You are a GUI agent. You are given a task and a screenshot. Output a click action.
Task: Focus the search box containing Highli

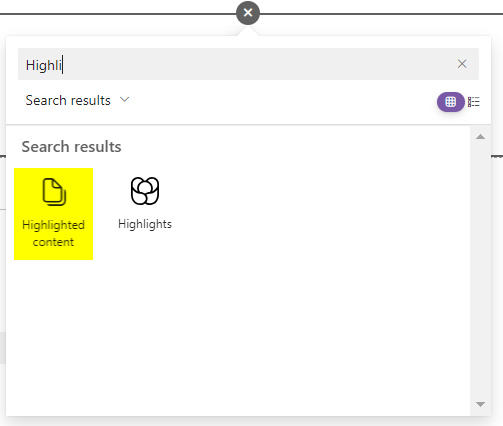coord(248,64)
